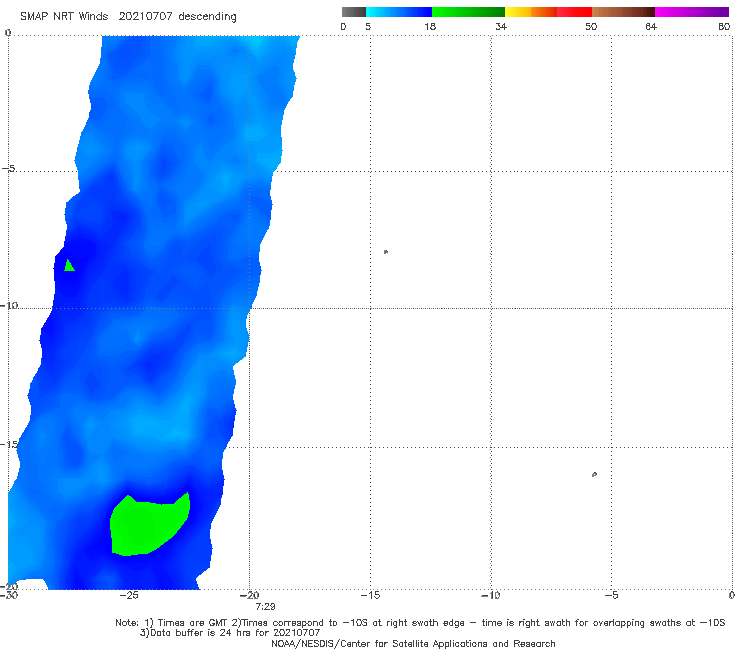Click the latitude axis label '-15'

click(x=9, y=444)
